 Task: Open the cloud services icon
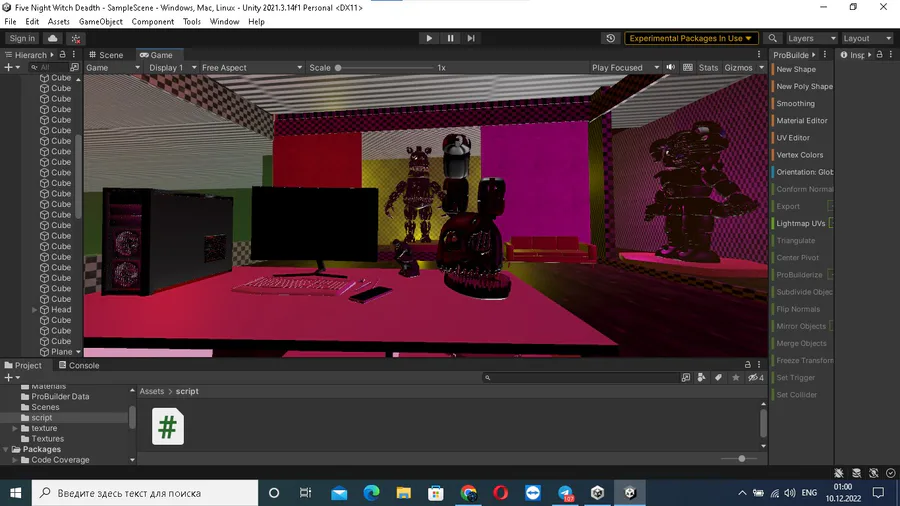pyautogui.click(x=52, y=38)
